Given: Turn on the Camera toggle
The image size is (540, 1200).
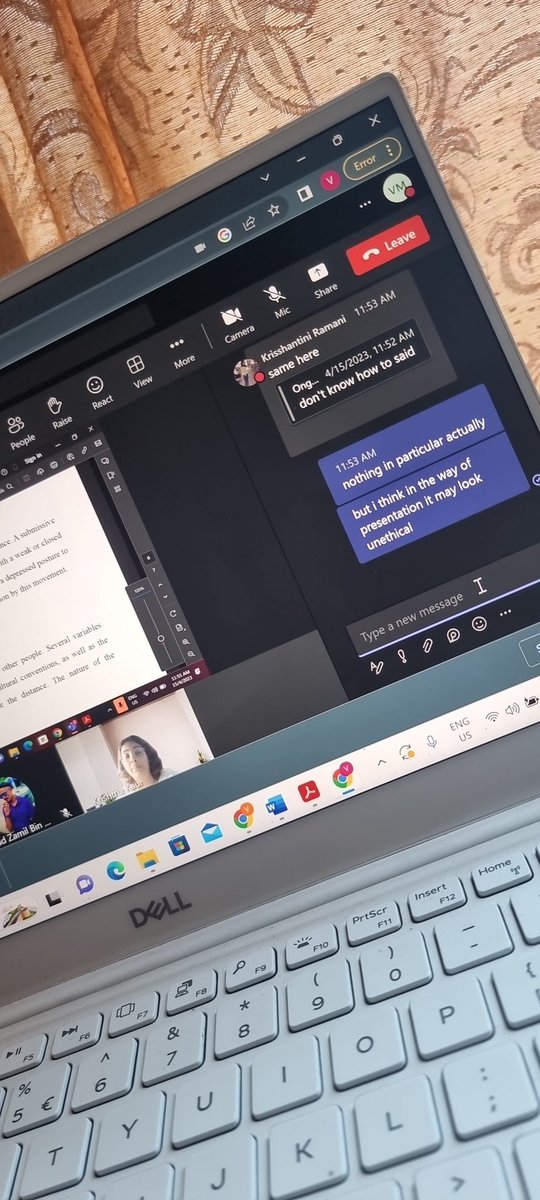Looking at the screenshot, I should pyautogui.click(x=235, y=325).
